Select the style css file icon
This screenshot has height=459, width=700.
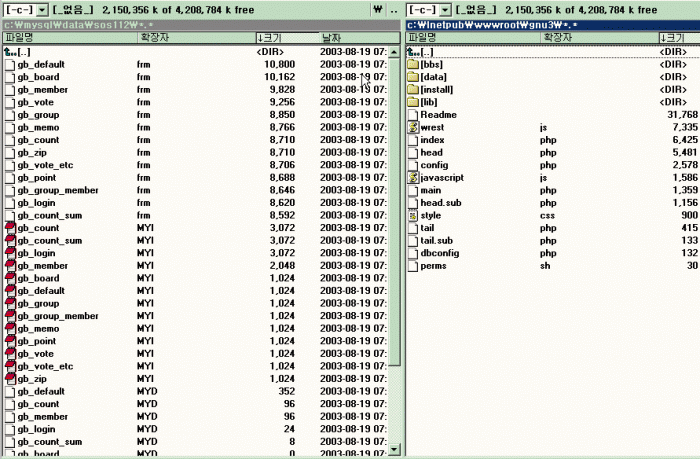pos(414,215)
